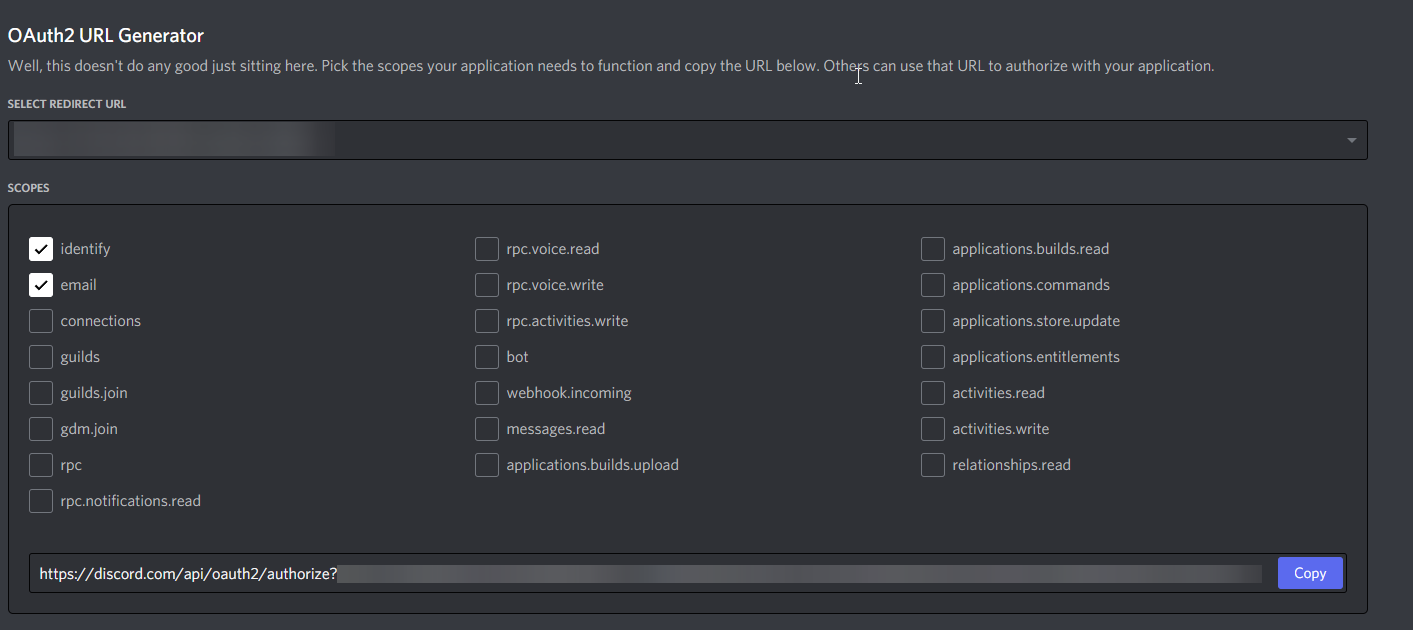Enable the rpc.voice.read scope
Viewport: 1413px width, 630px height.
click(487, 249)
